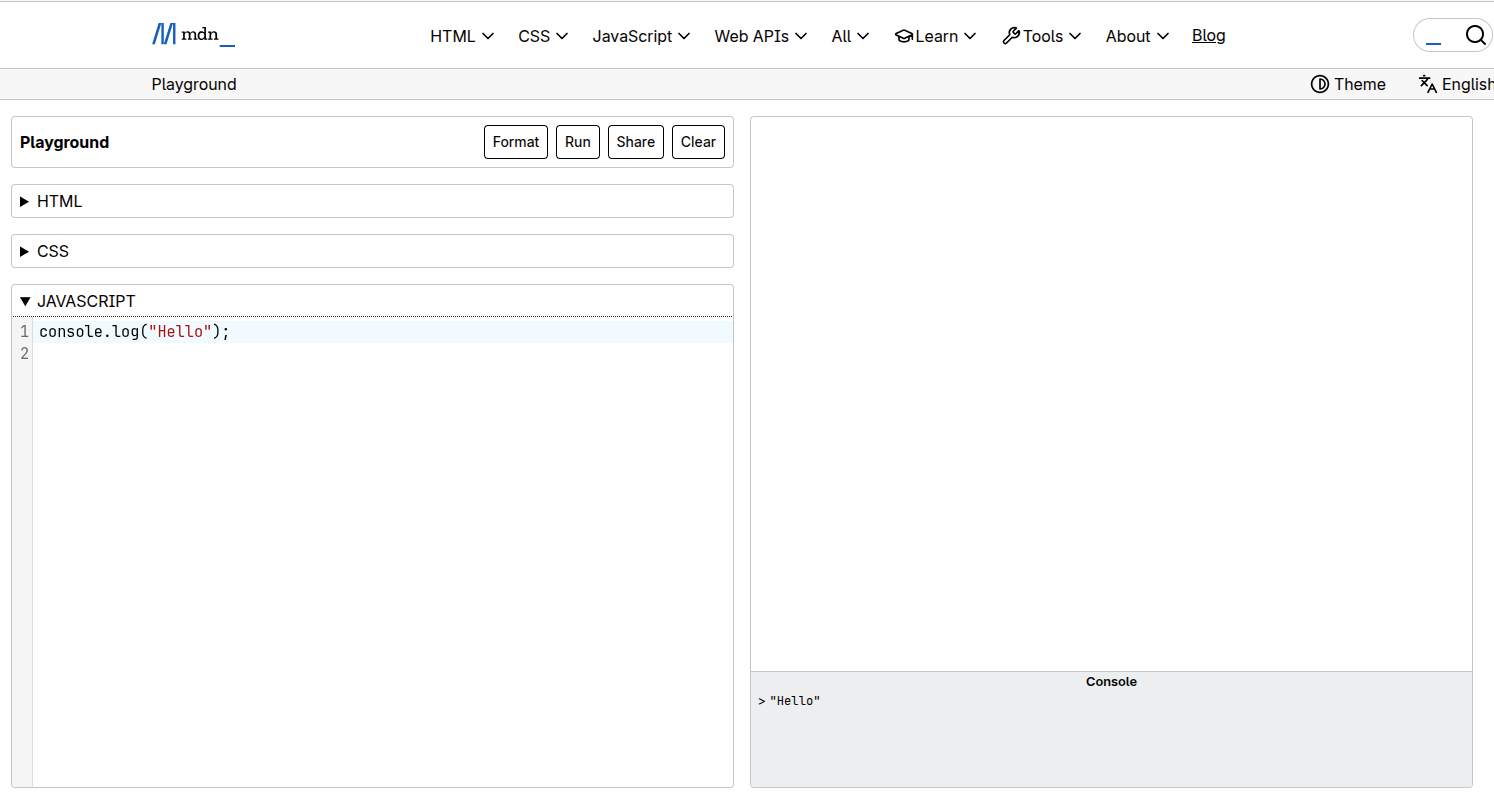Click the MDN logo icon
Viewport: 1494px width, 799px height.
(x=164, y=35)
